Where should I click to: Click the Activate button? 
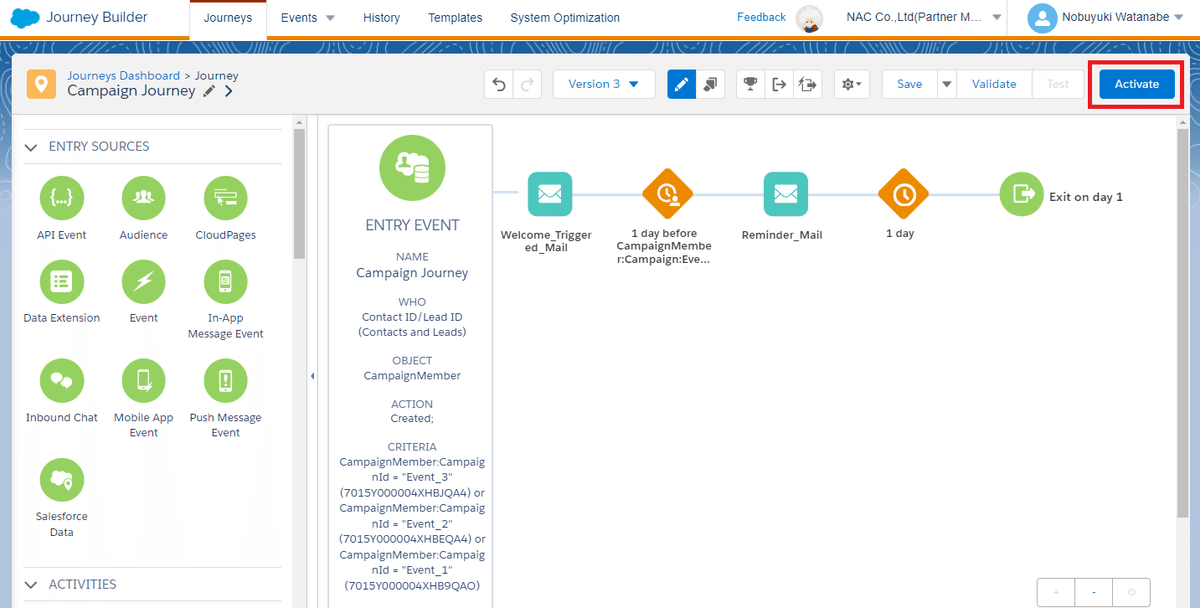1137,84
